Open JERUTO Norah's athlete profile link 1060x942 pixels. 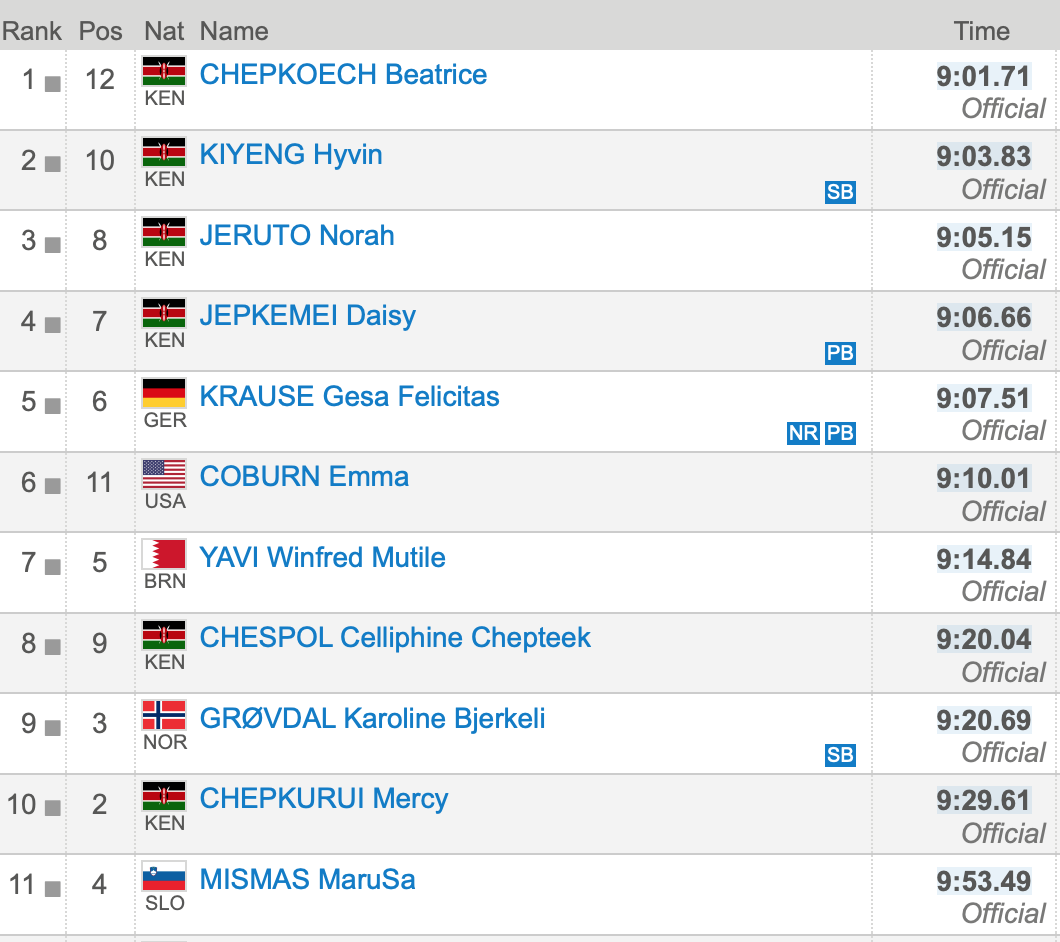click(297, 236)
